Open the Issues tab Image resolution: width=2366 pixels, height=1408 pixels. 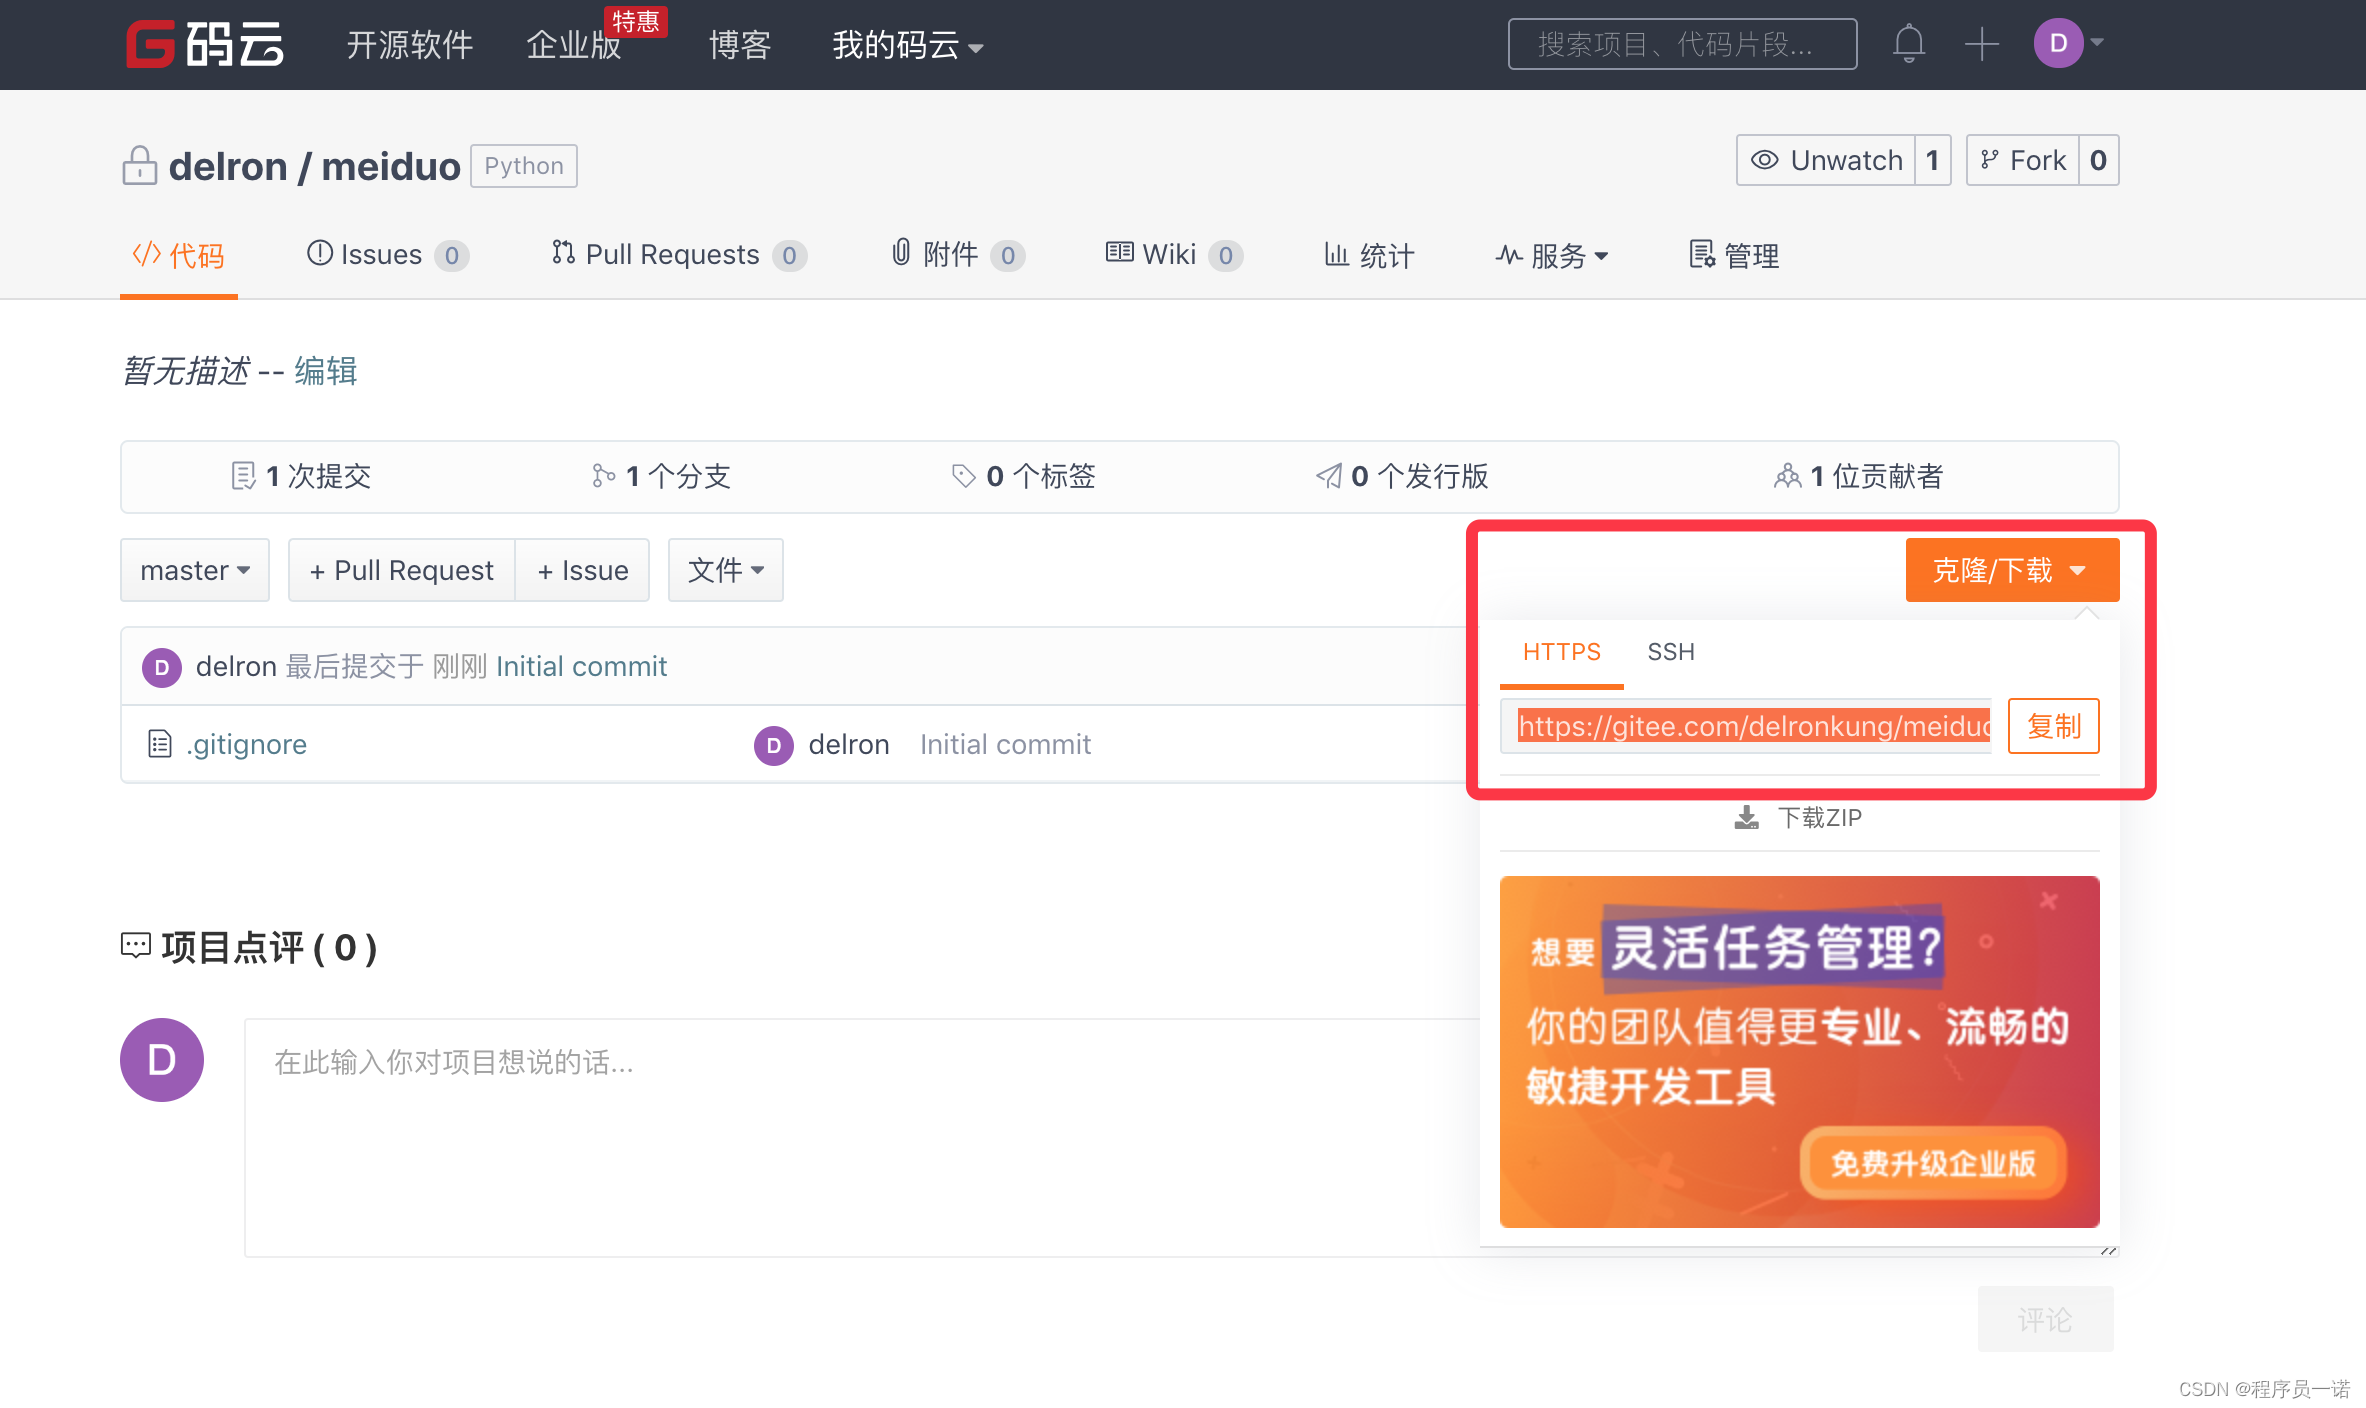pos(386,255)
